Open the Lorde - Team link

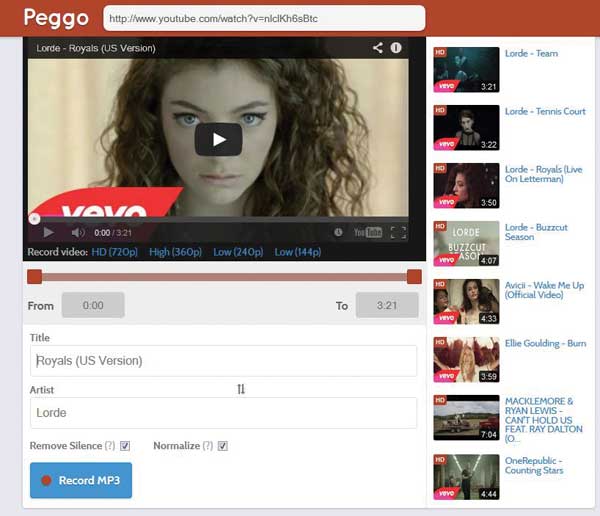click(x=531, y=53)
